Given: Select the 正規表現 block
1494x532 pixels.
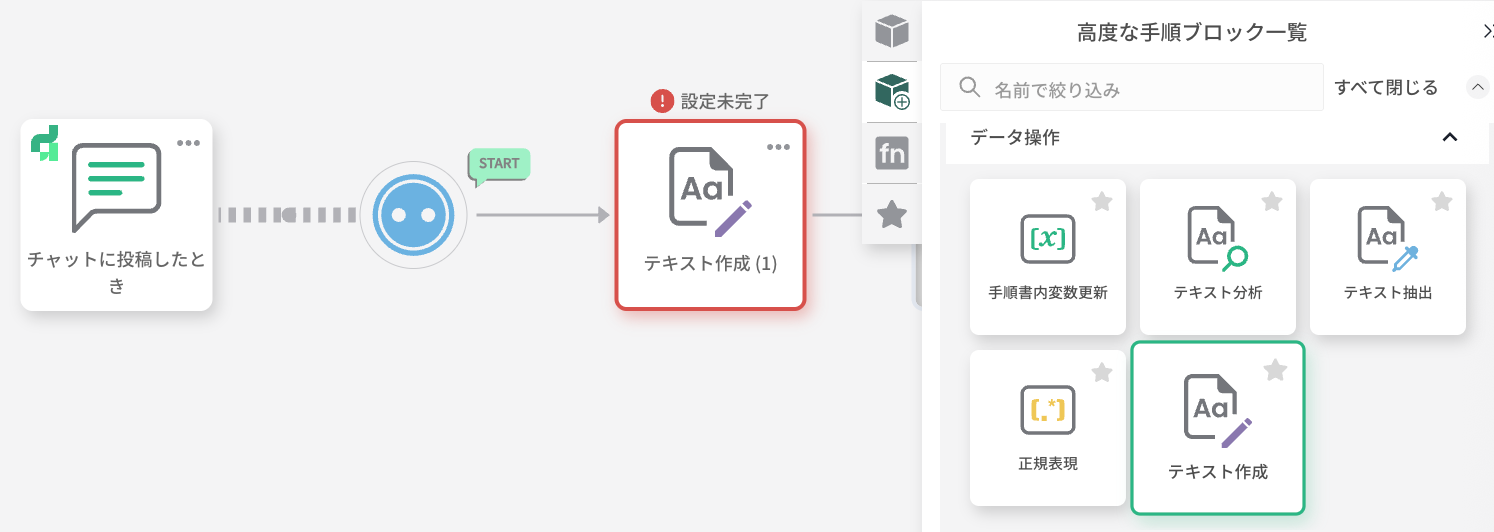Looking at the screenshot, I should pos(1047,427).
